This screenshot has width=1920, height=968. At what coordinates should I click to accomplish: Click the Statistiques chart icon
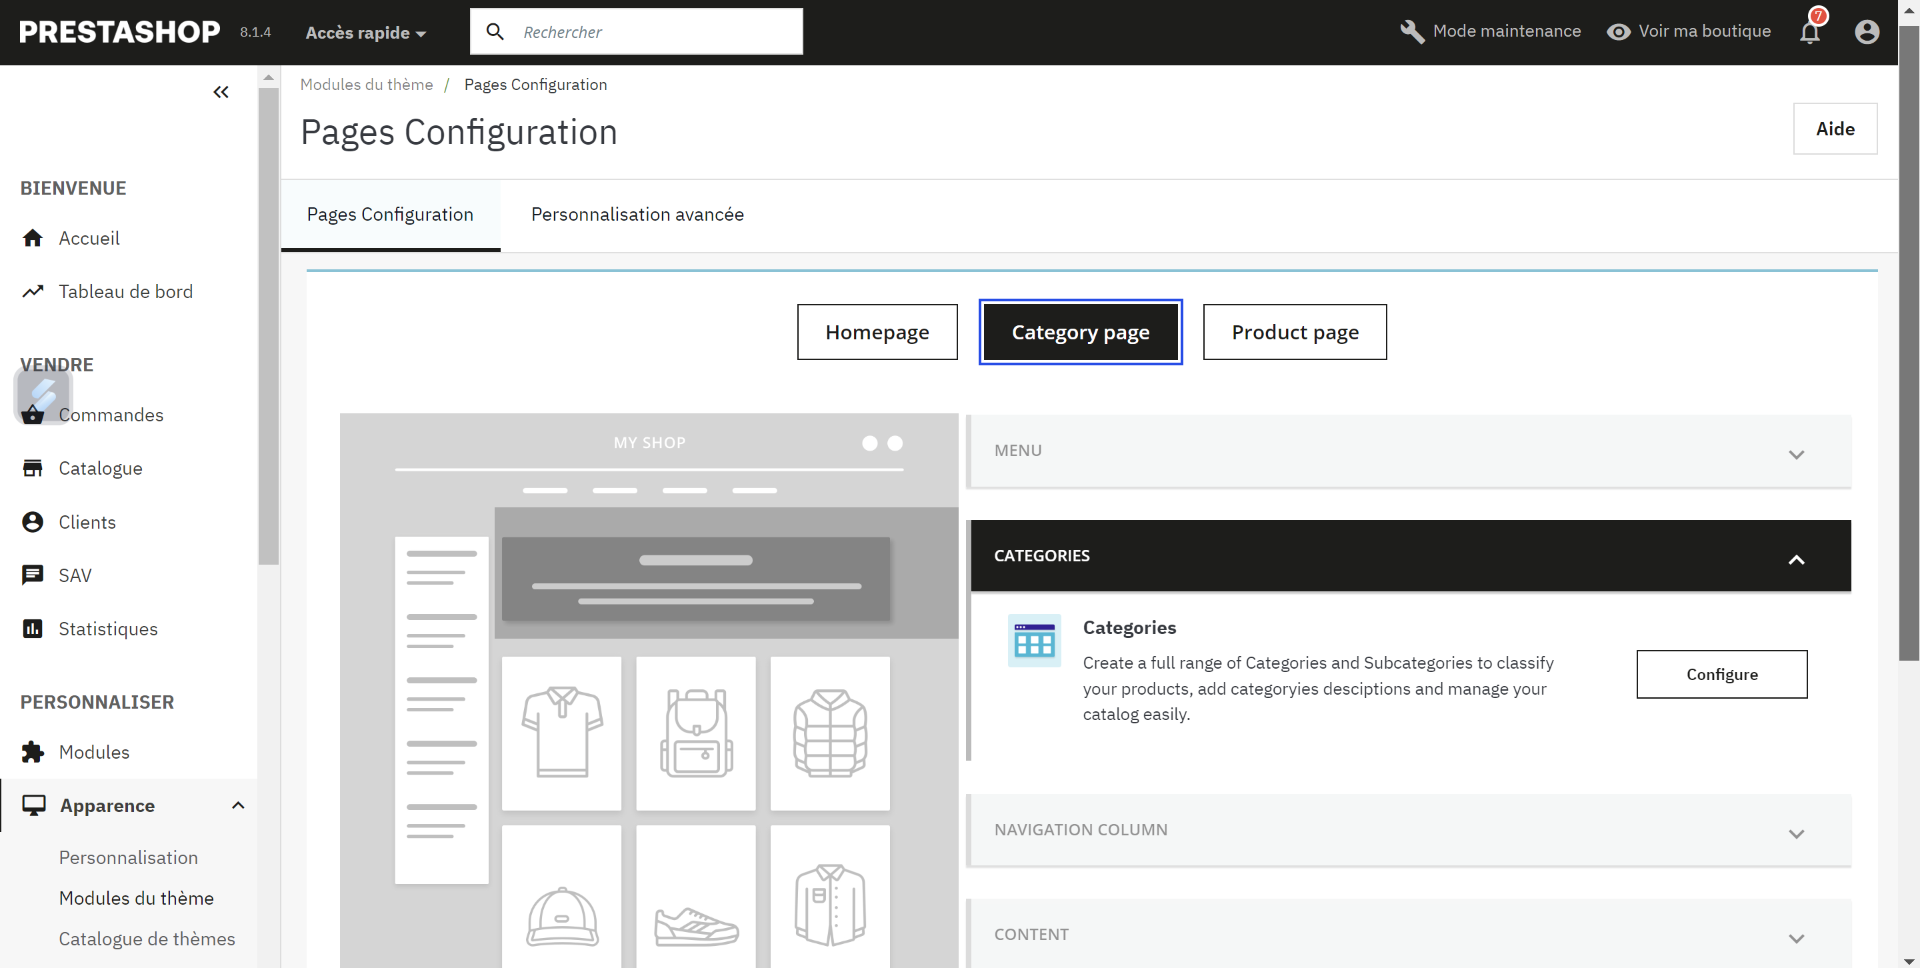point(33,629)
